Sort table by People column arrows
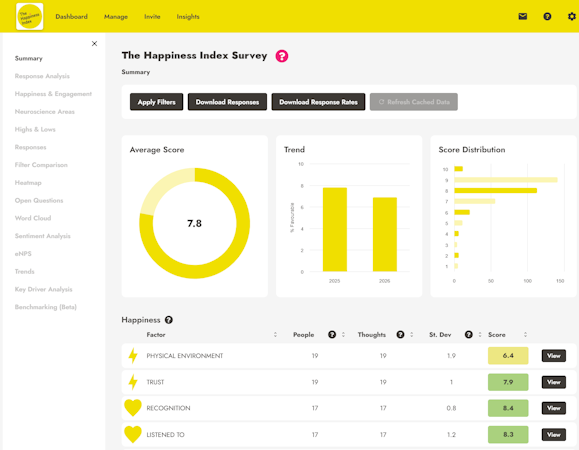This screenshot has height=450, width=579. click(x=343, y=335)
